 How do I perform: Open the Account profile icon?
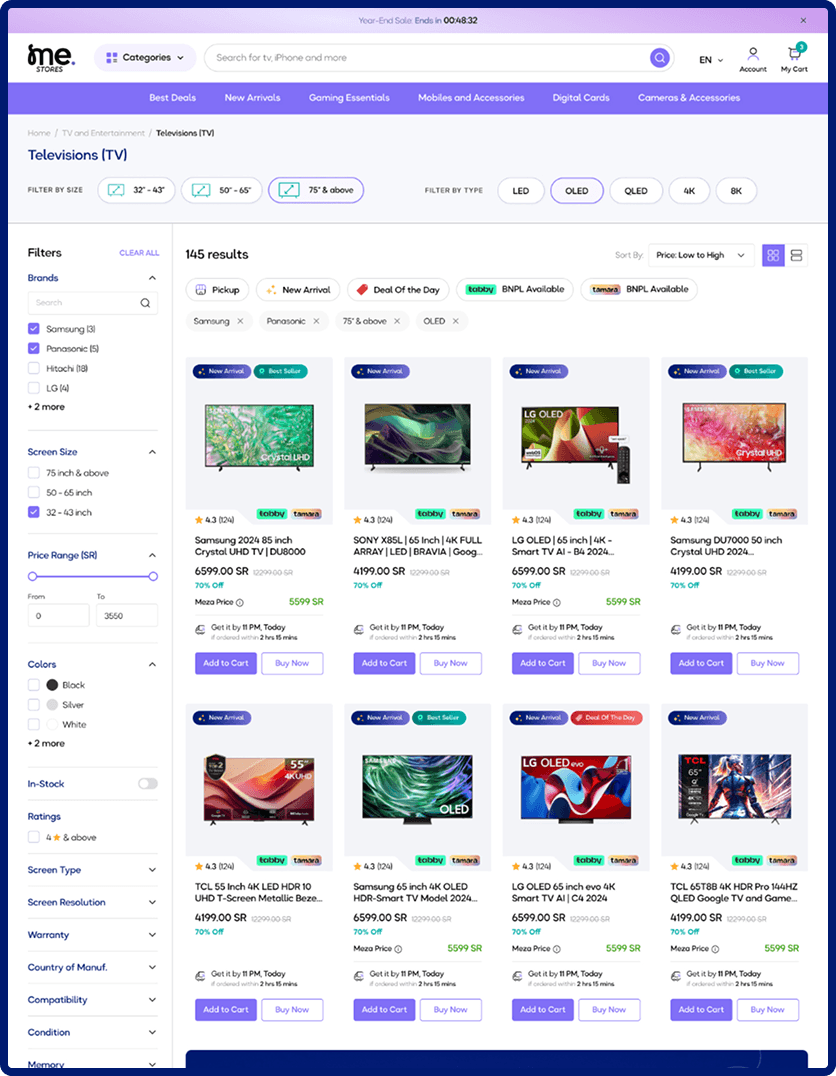pyautogui.click(x=753, y=54)
